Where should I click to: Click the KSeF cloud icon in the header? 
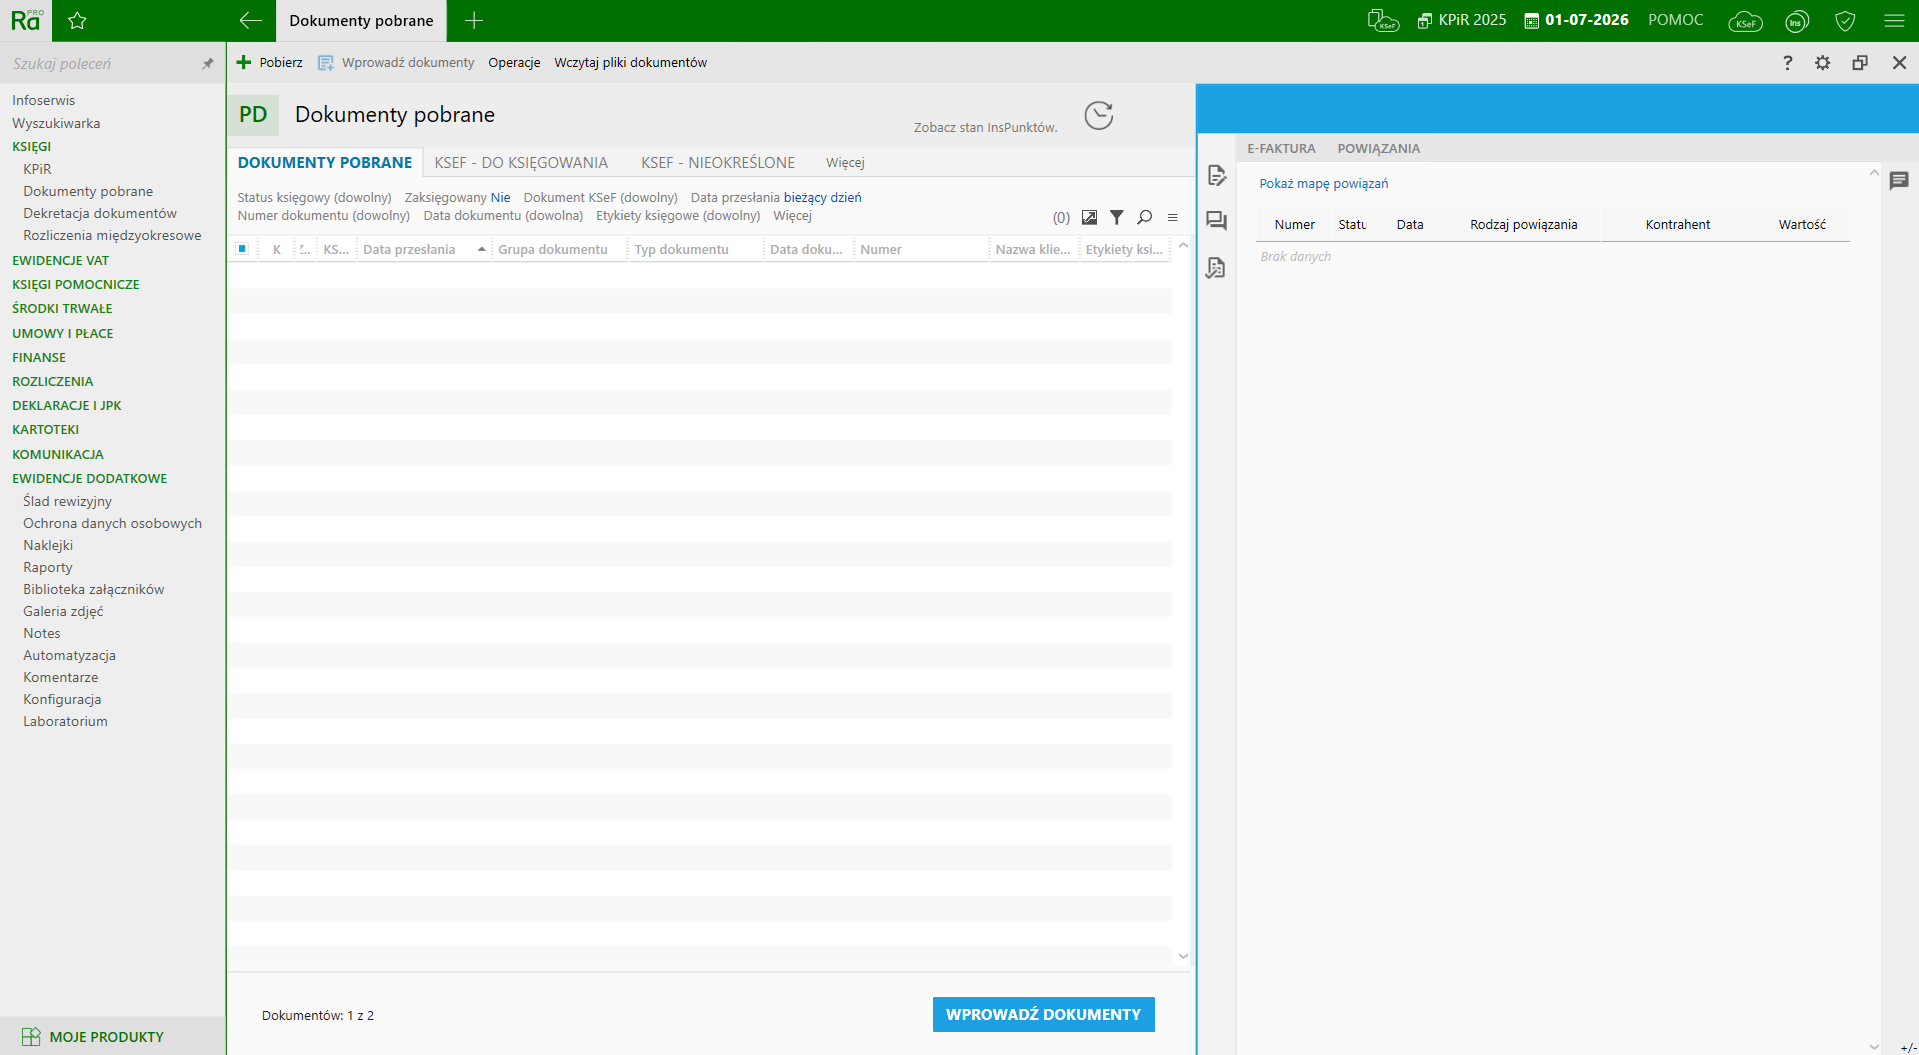[x=1745, y=21]
